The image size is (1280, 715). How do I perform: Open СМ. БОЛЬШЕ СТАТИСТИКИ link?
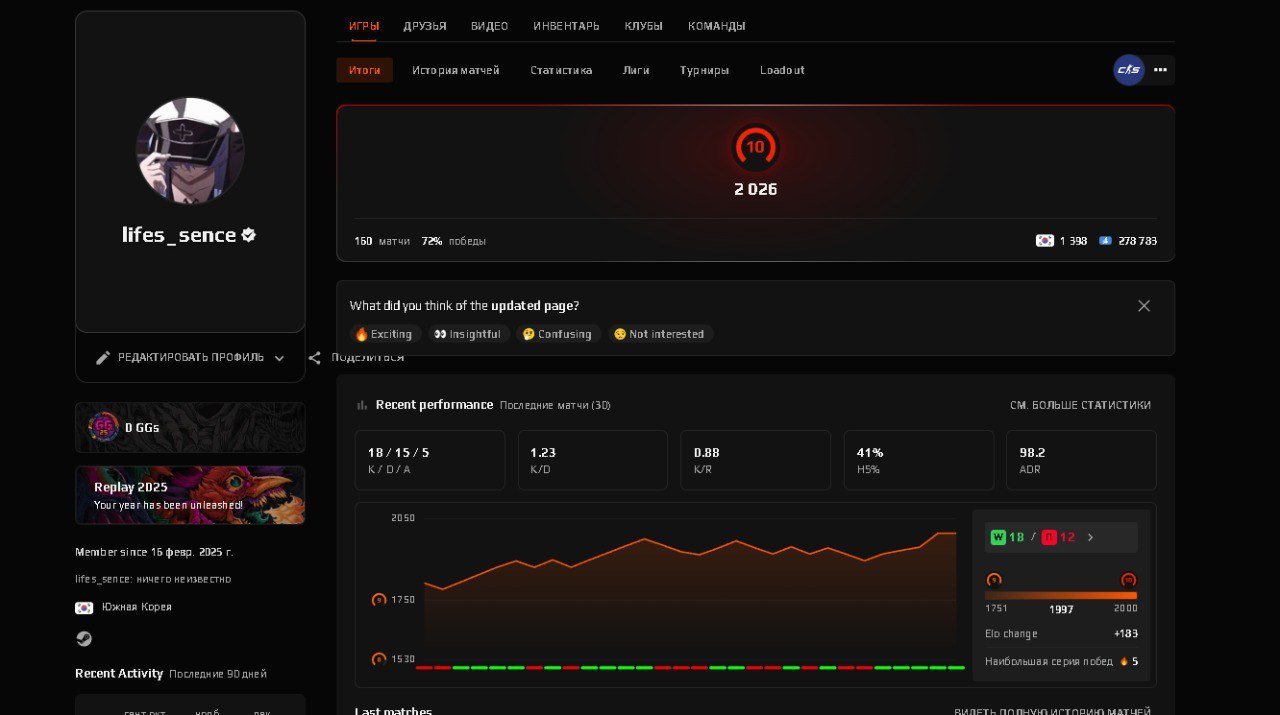point(1083,405)
